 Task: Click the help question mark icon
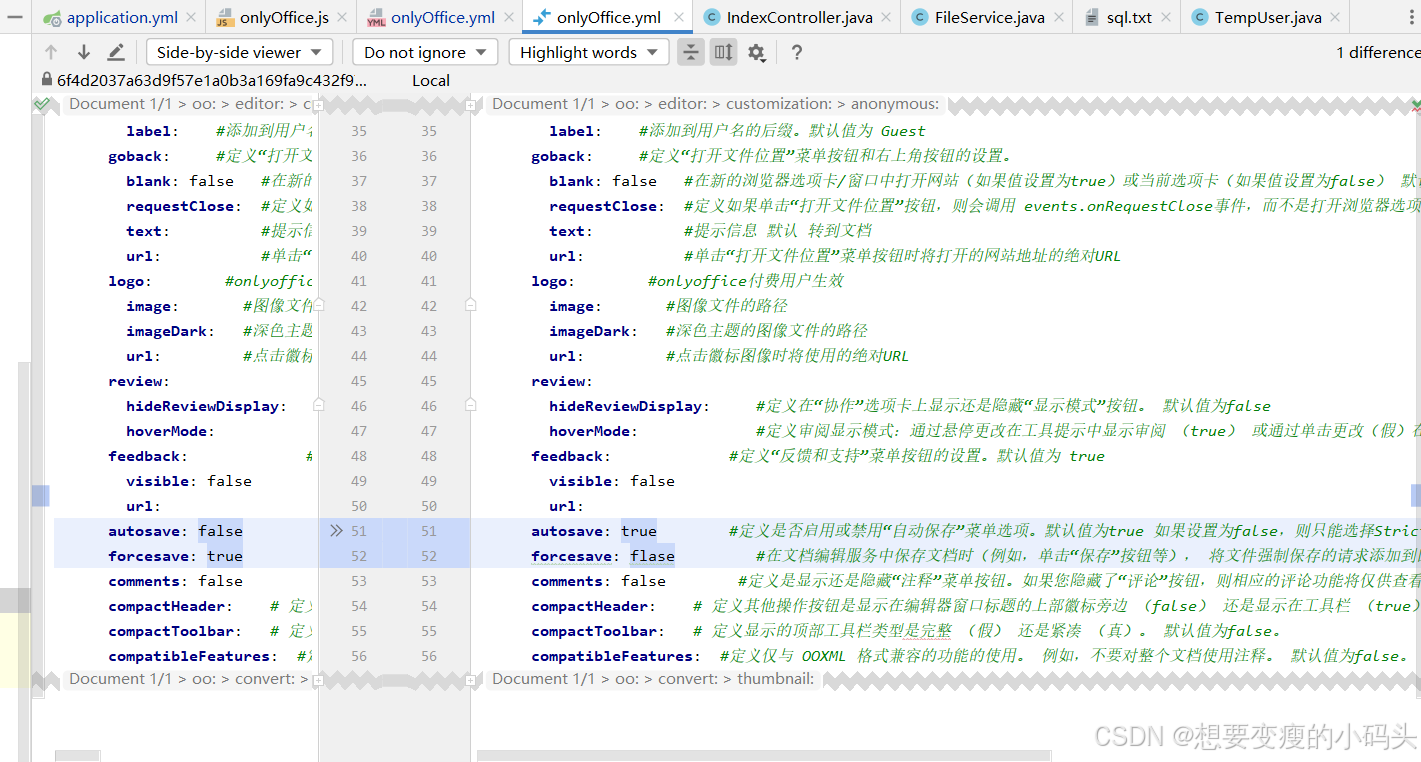(x=795, y=52)
